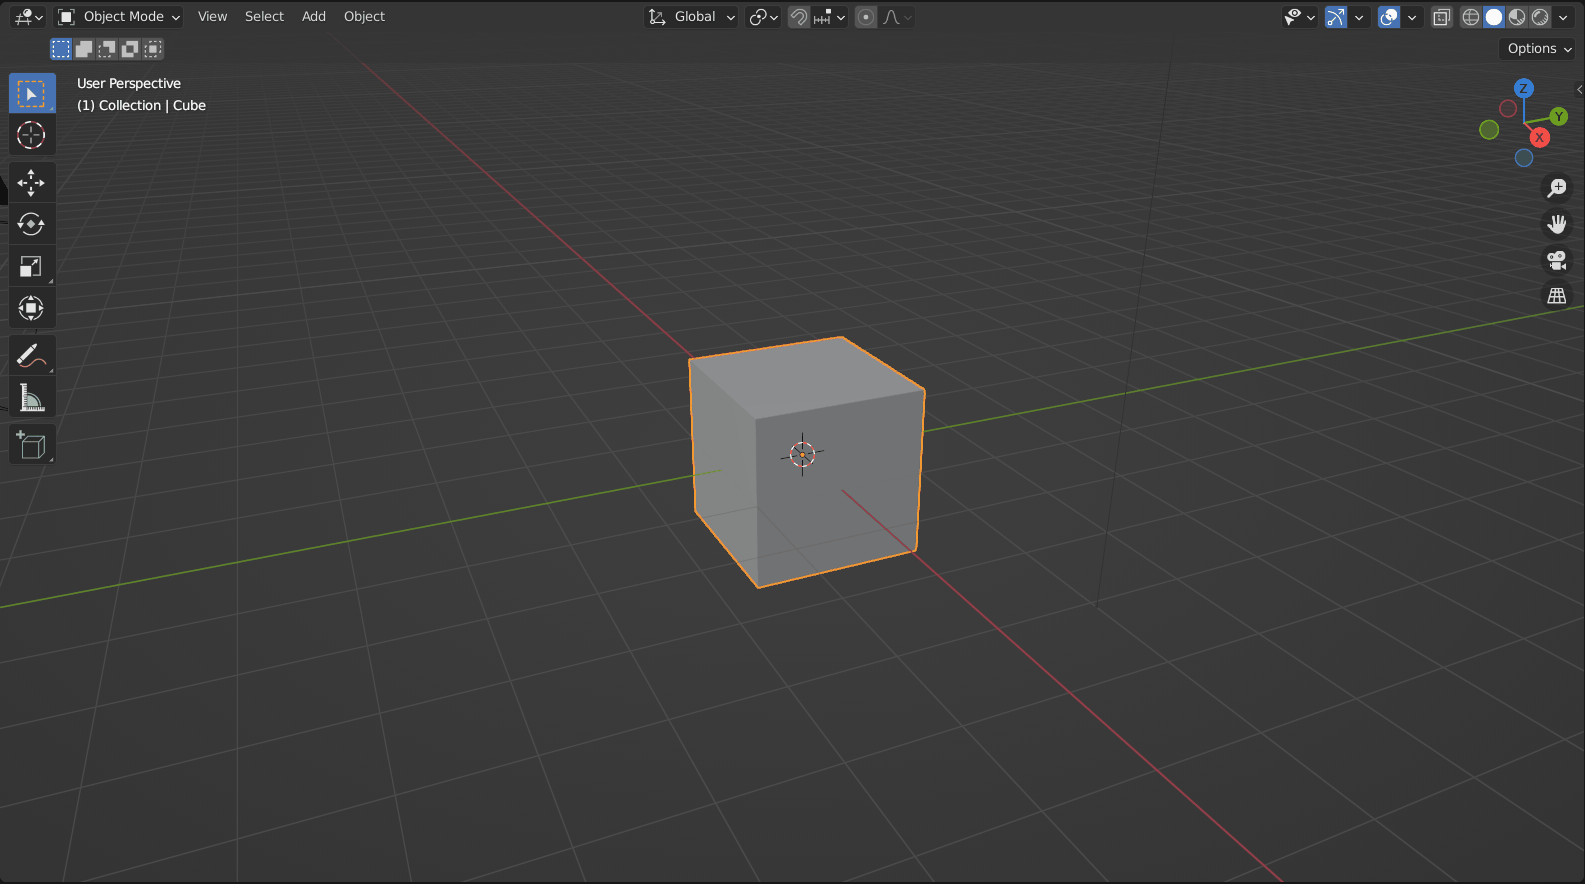
Task: Toggle X-ray mode
Action: [1441, 17]
